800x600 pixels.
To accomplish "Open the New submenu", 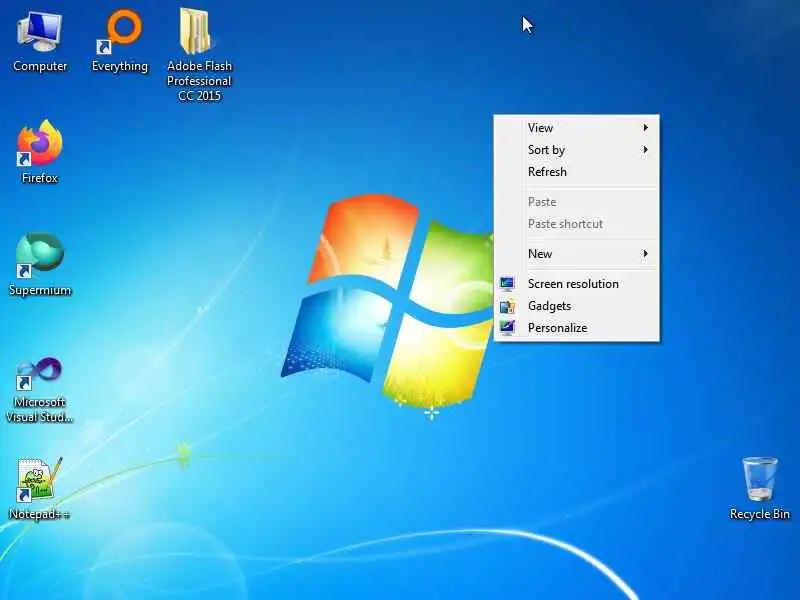I will click(577, 254).
